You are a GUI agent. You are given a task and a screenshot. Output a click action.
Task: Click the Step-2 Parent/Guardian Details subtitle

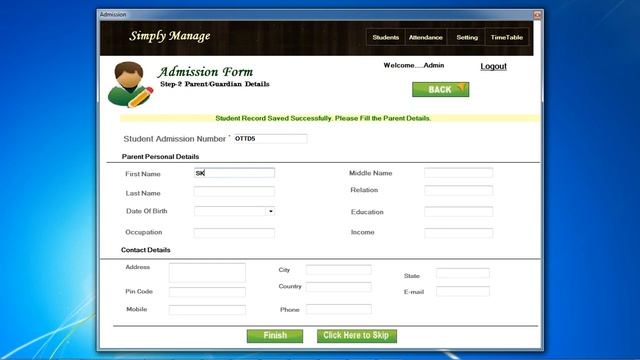215,84
